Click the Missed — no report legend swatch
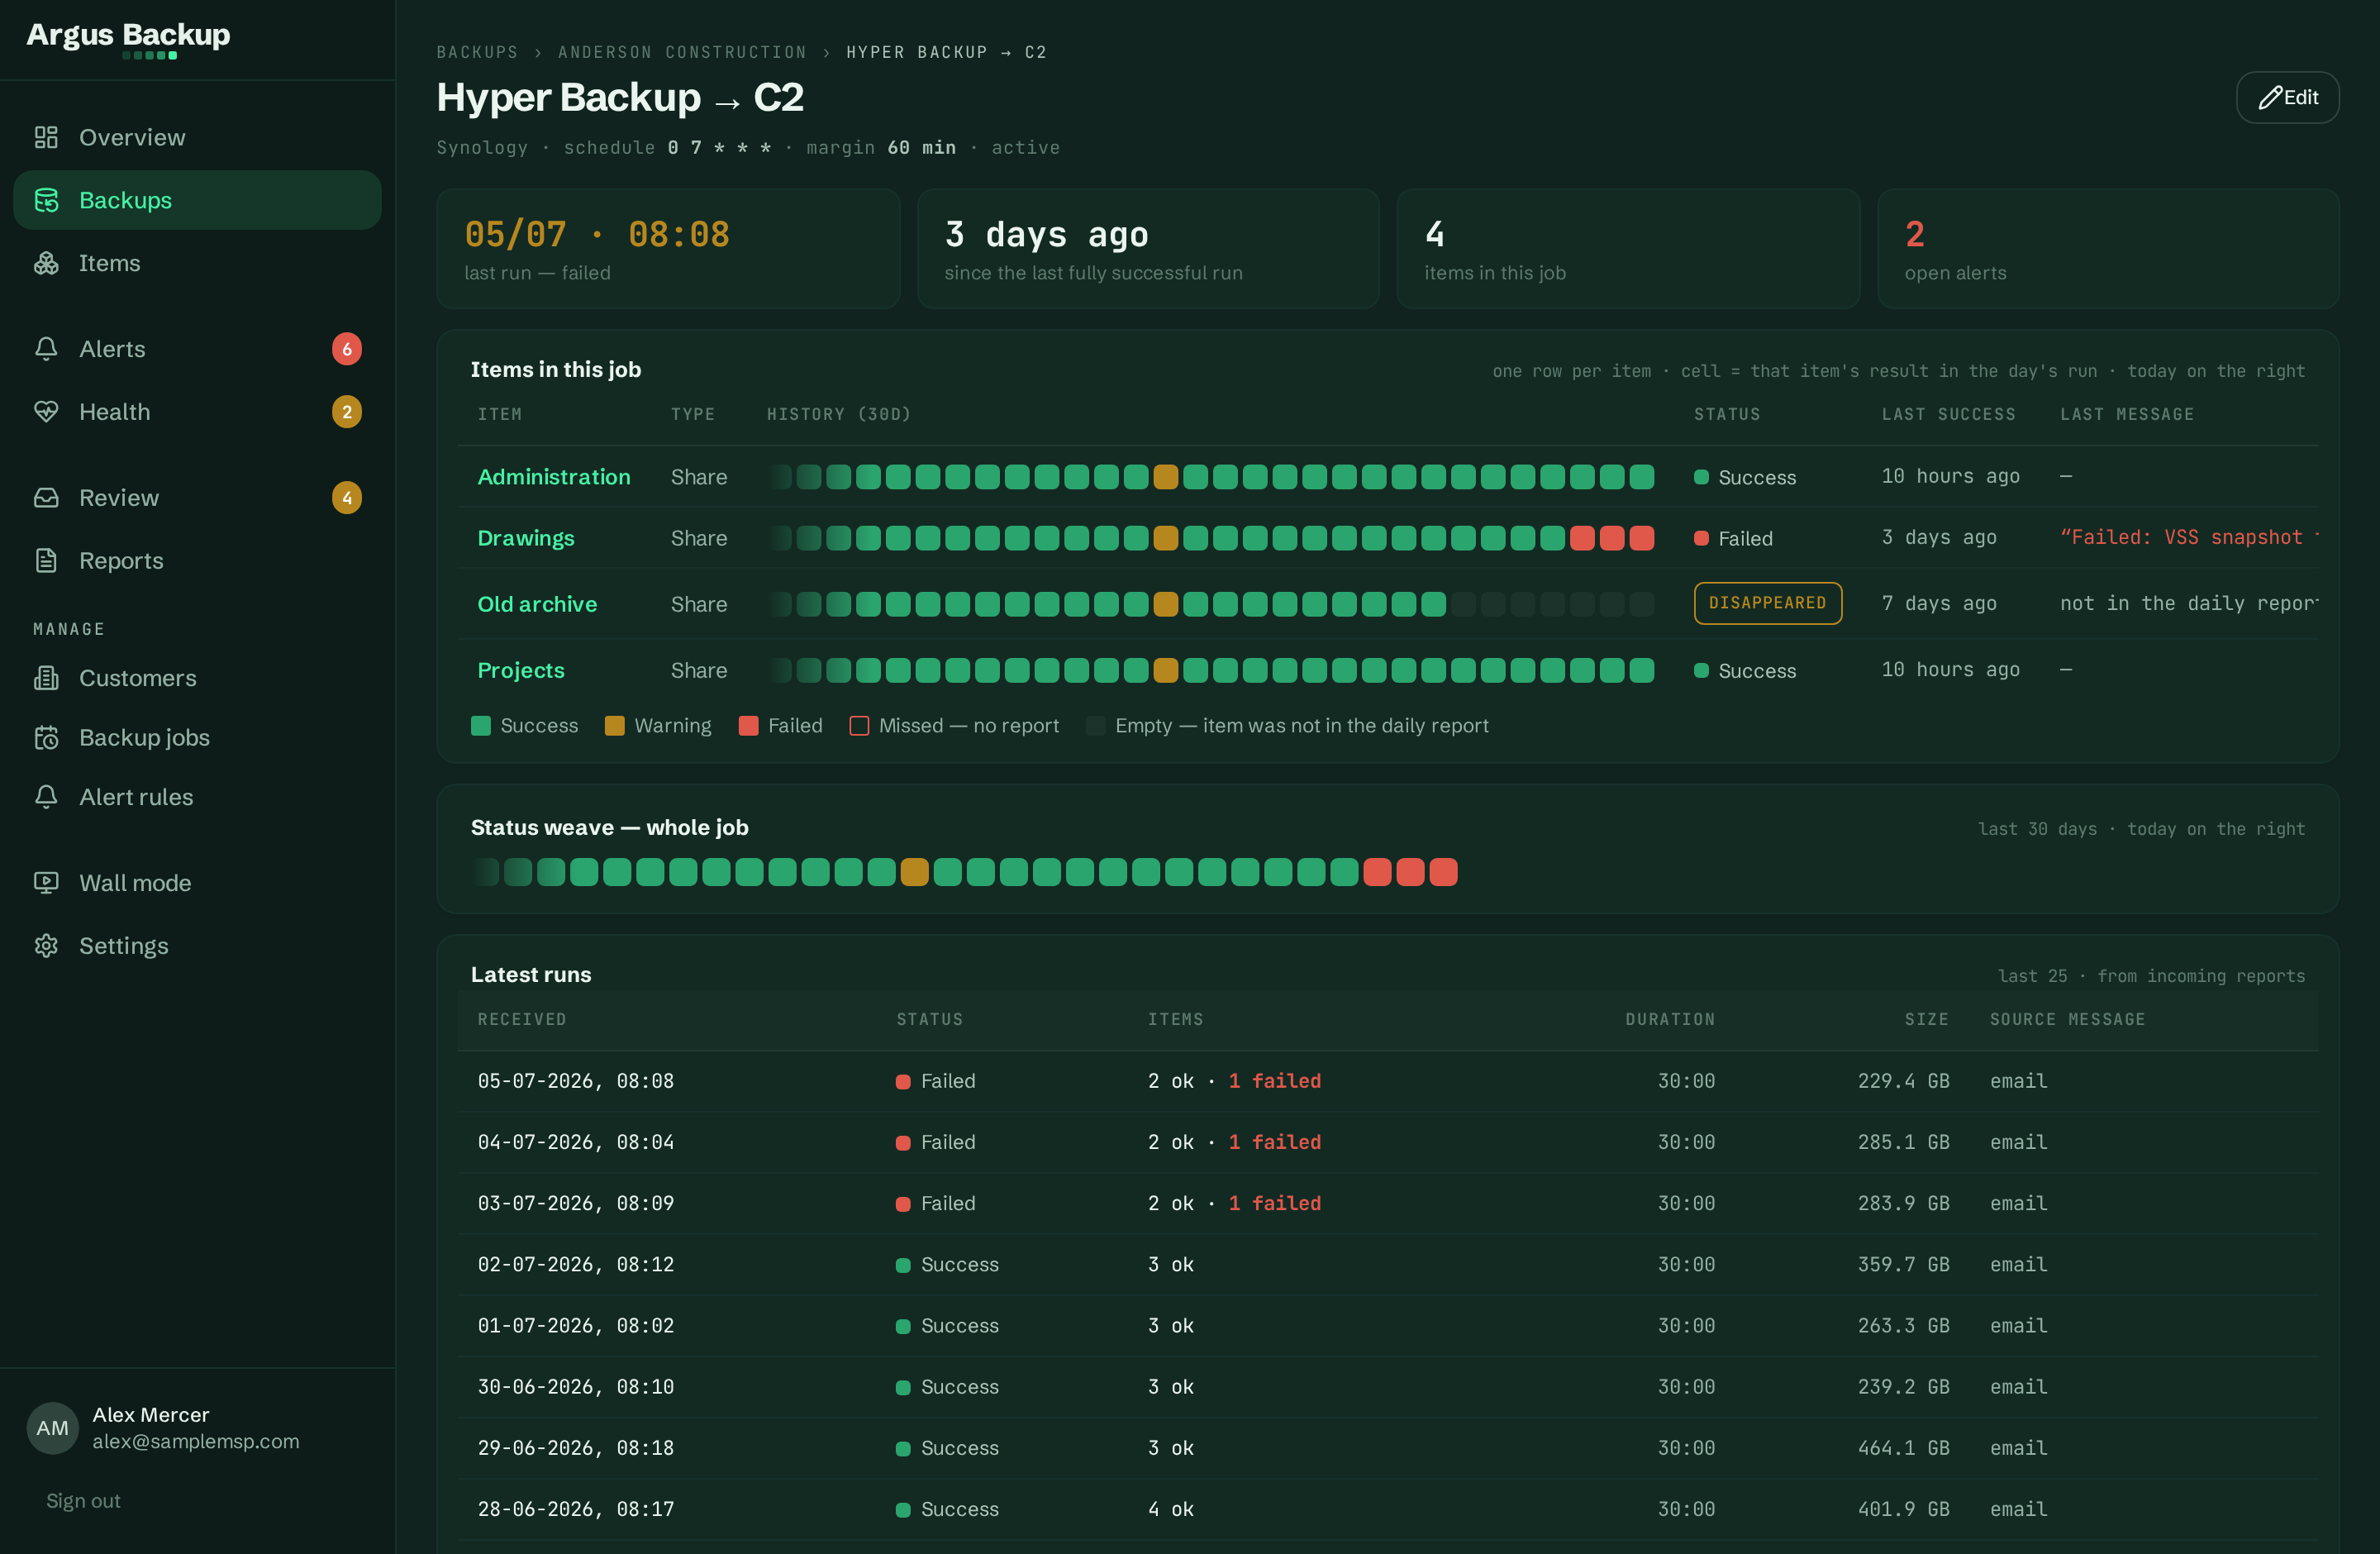 tap(859, 726)
